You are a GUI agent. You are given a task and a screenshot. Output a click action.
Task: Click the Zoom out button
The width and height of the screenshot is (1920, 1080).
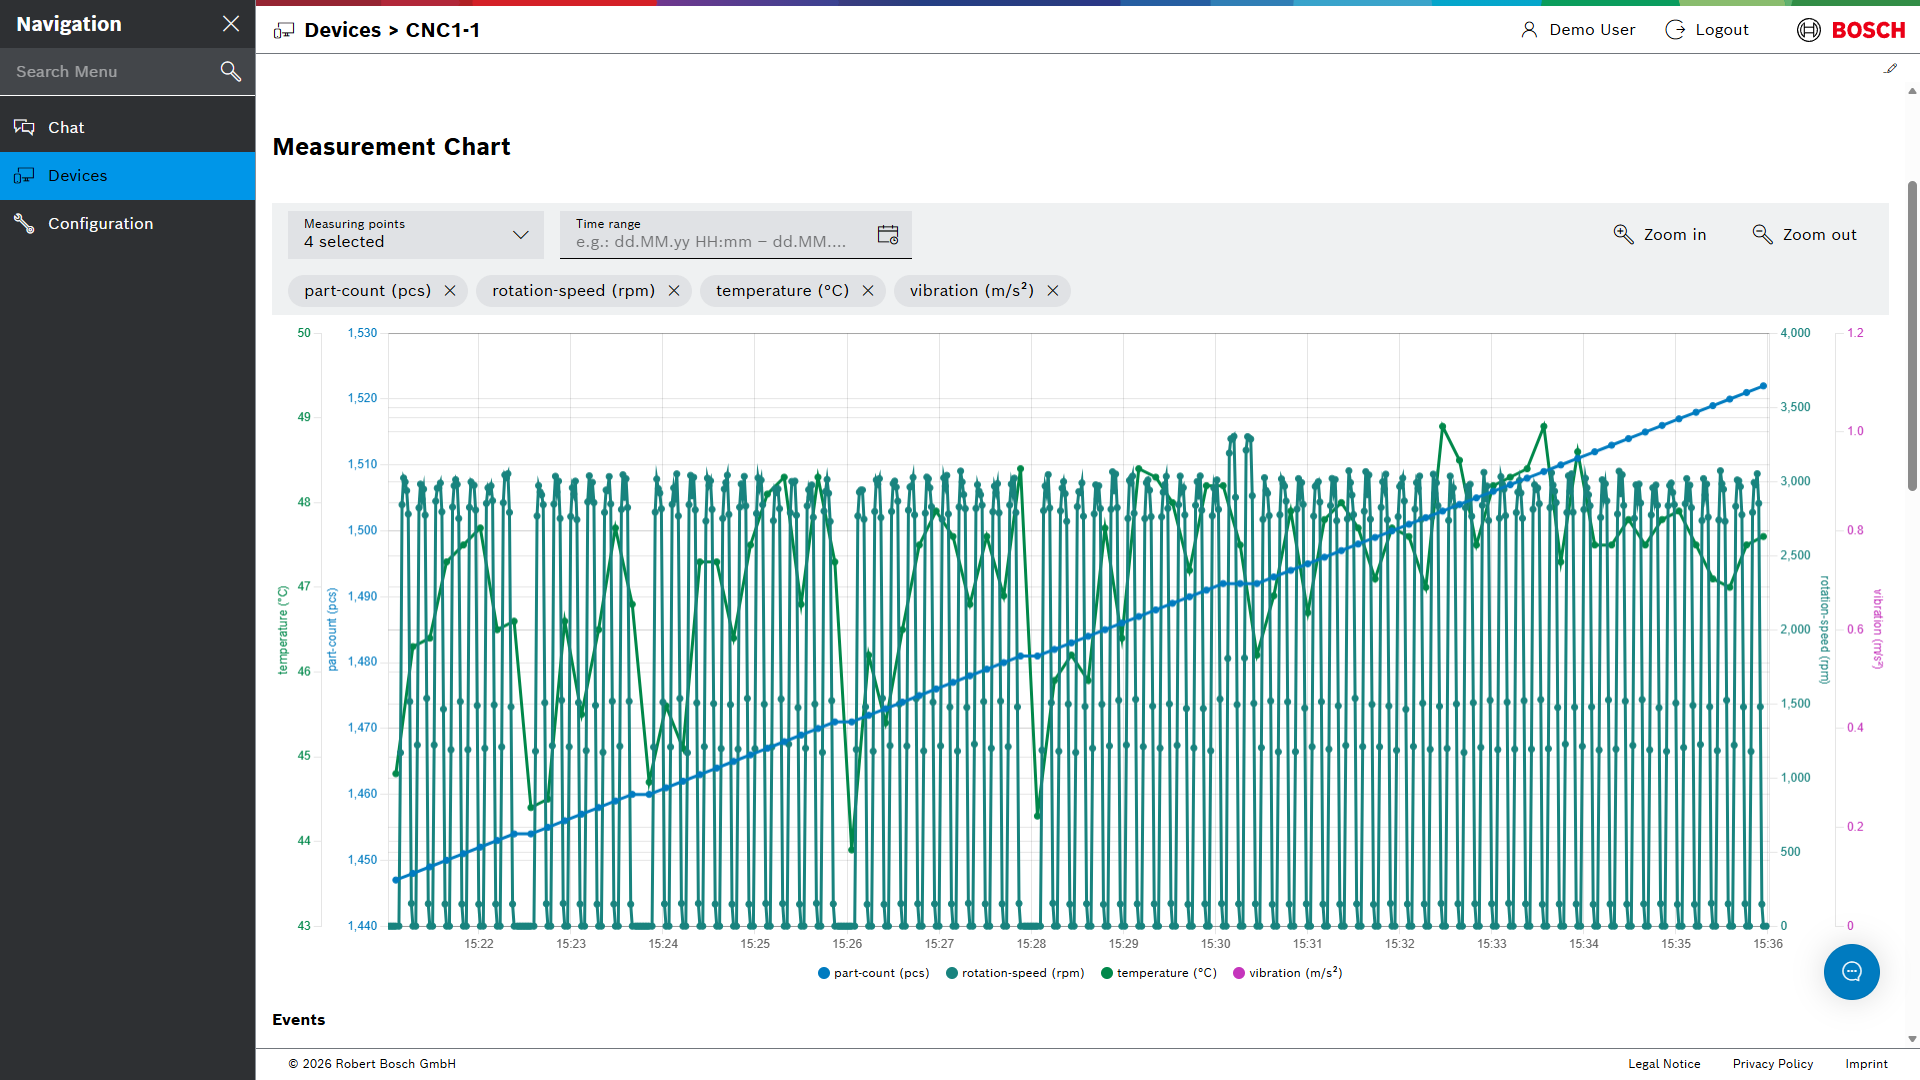pos(1805,234)
